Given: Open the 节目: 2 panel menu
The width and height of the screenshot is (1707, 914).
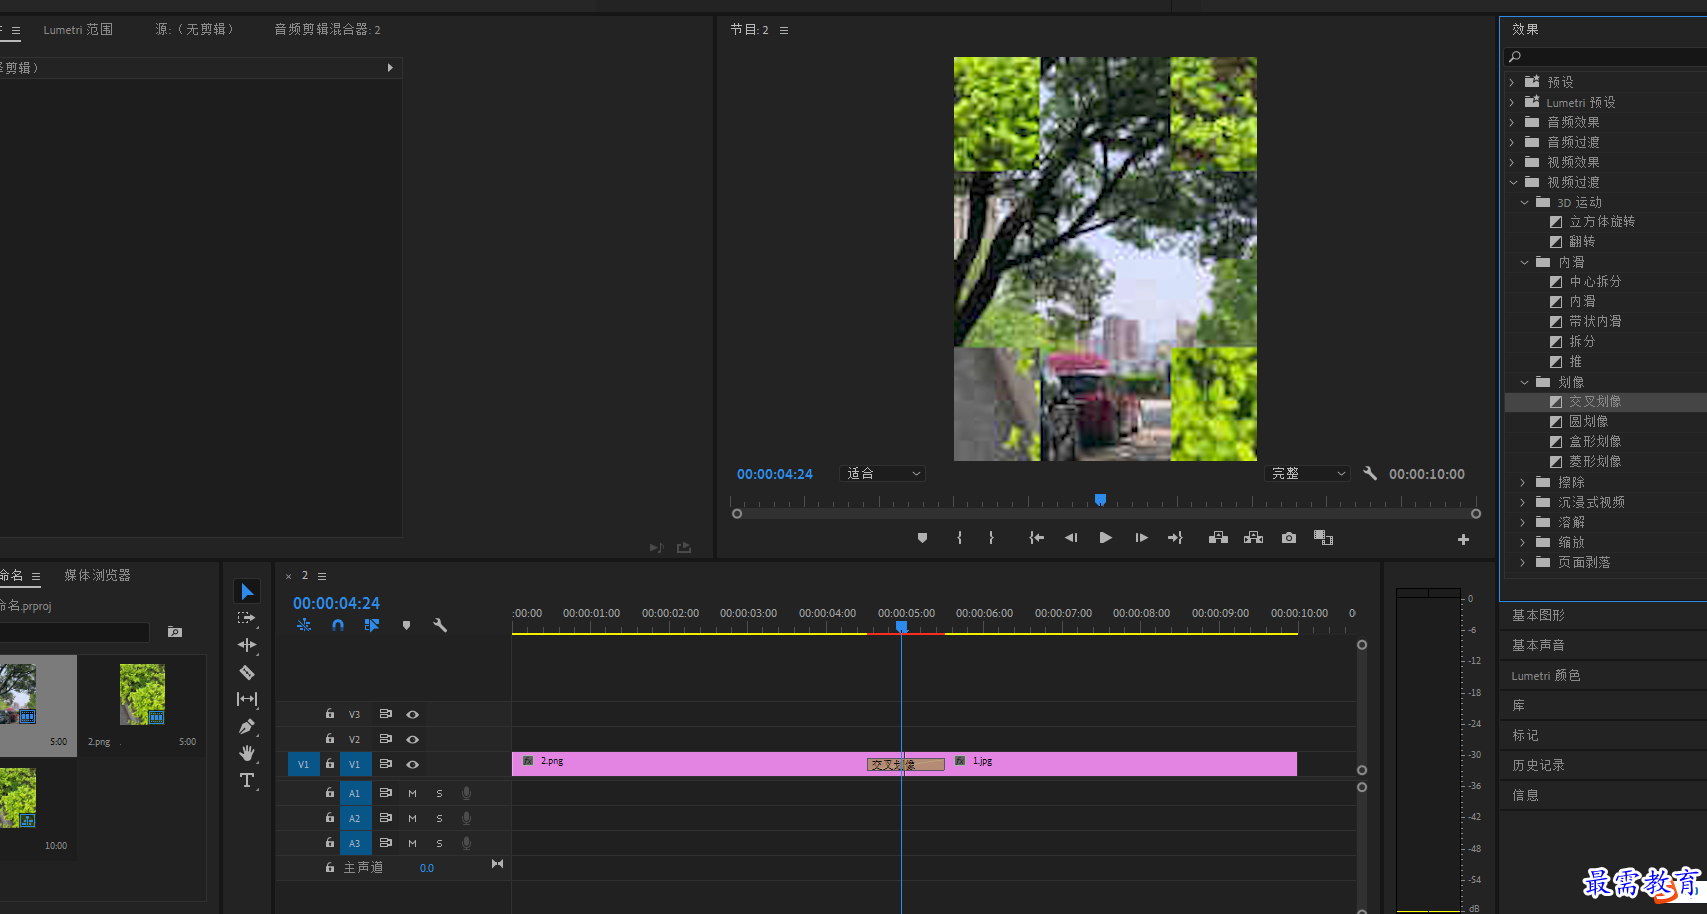Looking at the screenshot, I should [784, 30].
